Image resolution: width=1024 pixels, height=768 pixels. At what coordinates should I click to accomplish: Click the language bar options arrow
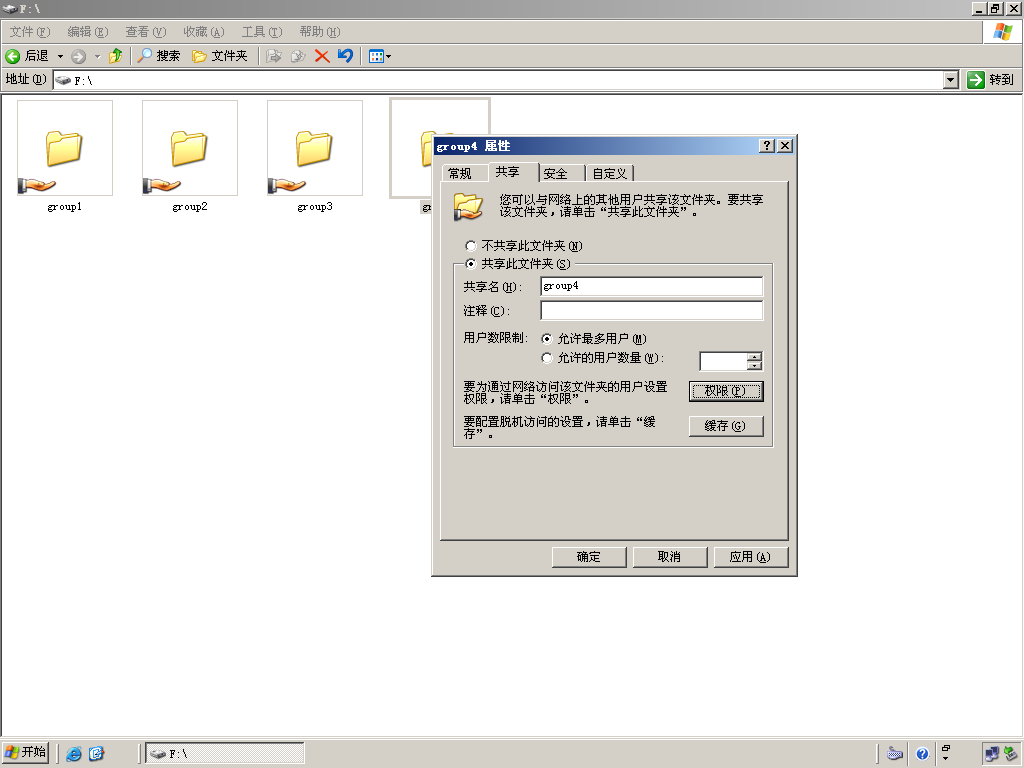pos(946,758)
